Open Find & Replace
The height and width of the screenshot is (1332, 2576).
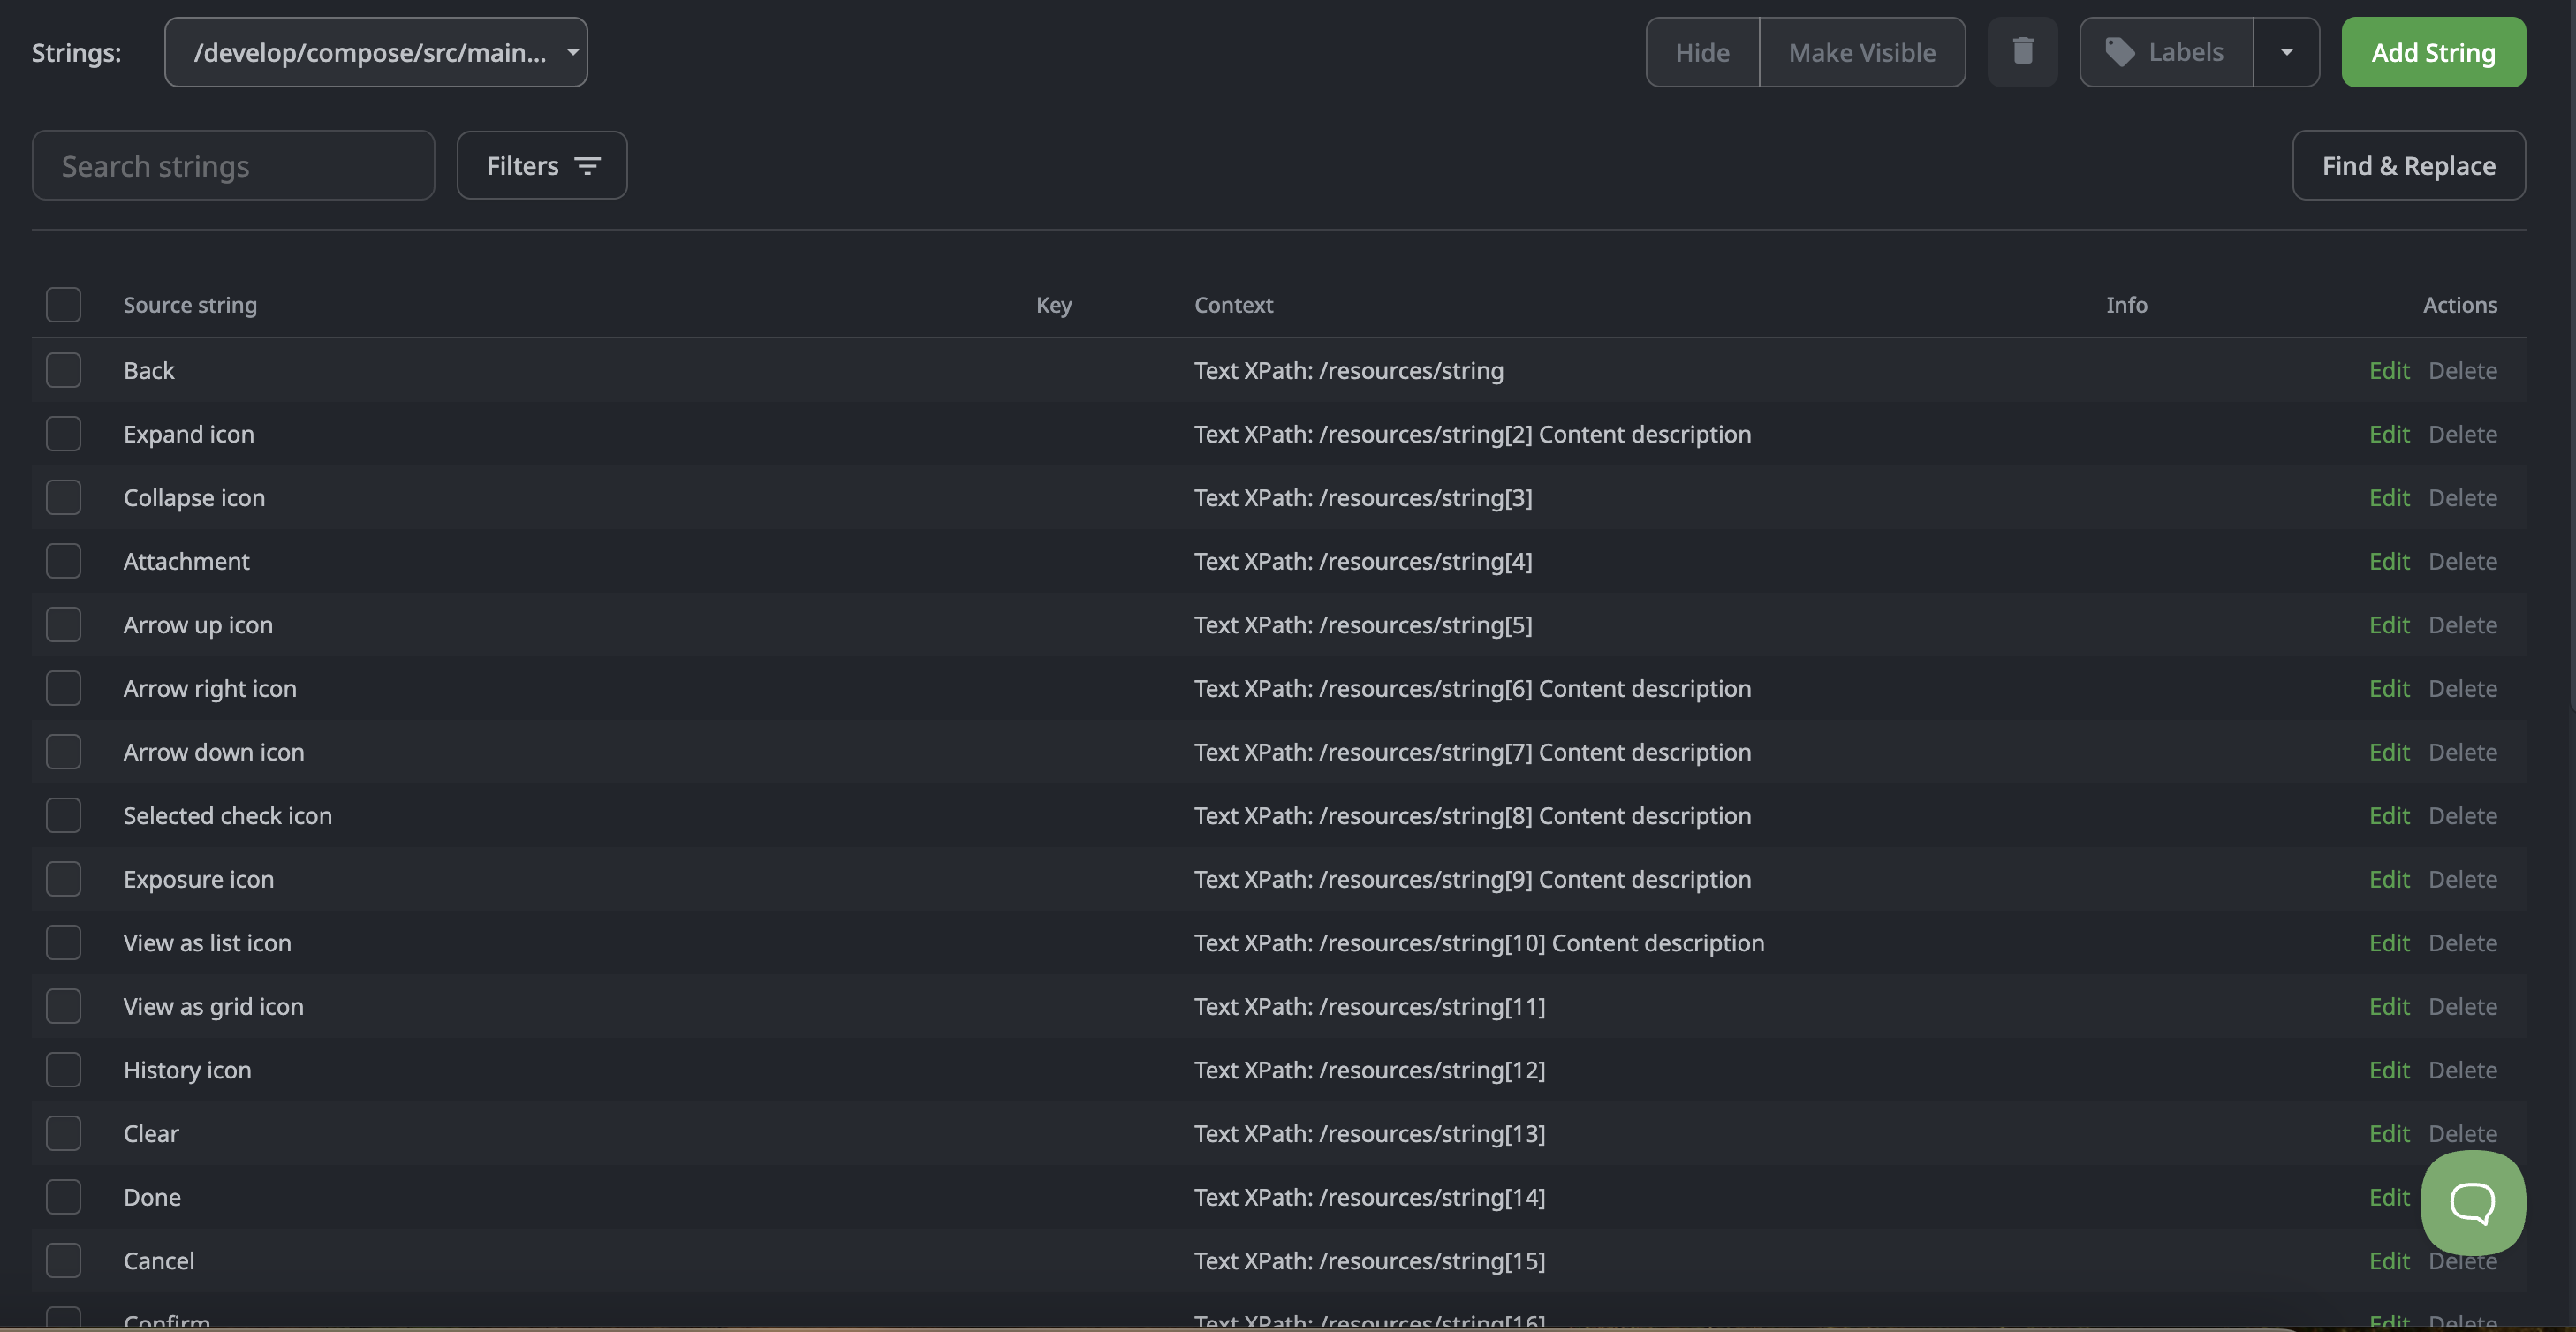coord(2408,166)
